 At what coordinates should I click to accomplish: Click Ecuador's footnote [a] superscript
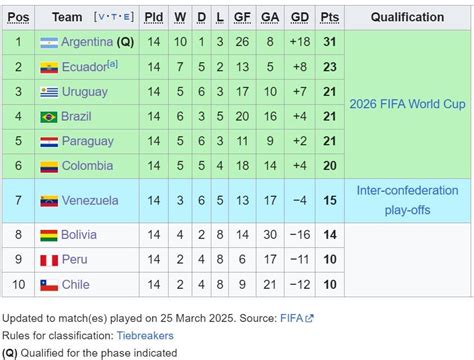point(112,64)
